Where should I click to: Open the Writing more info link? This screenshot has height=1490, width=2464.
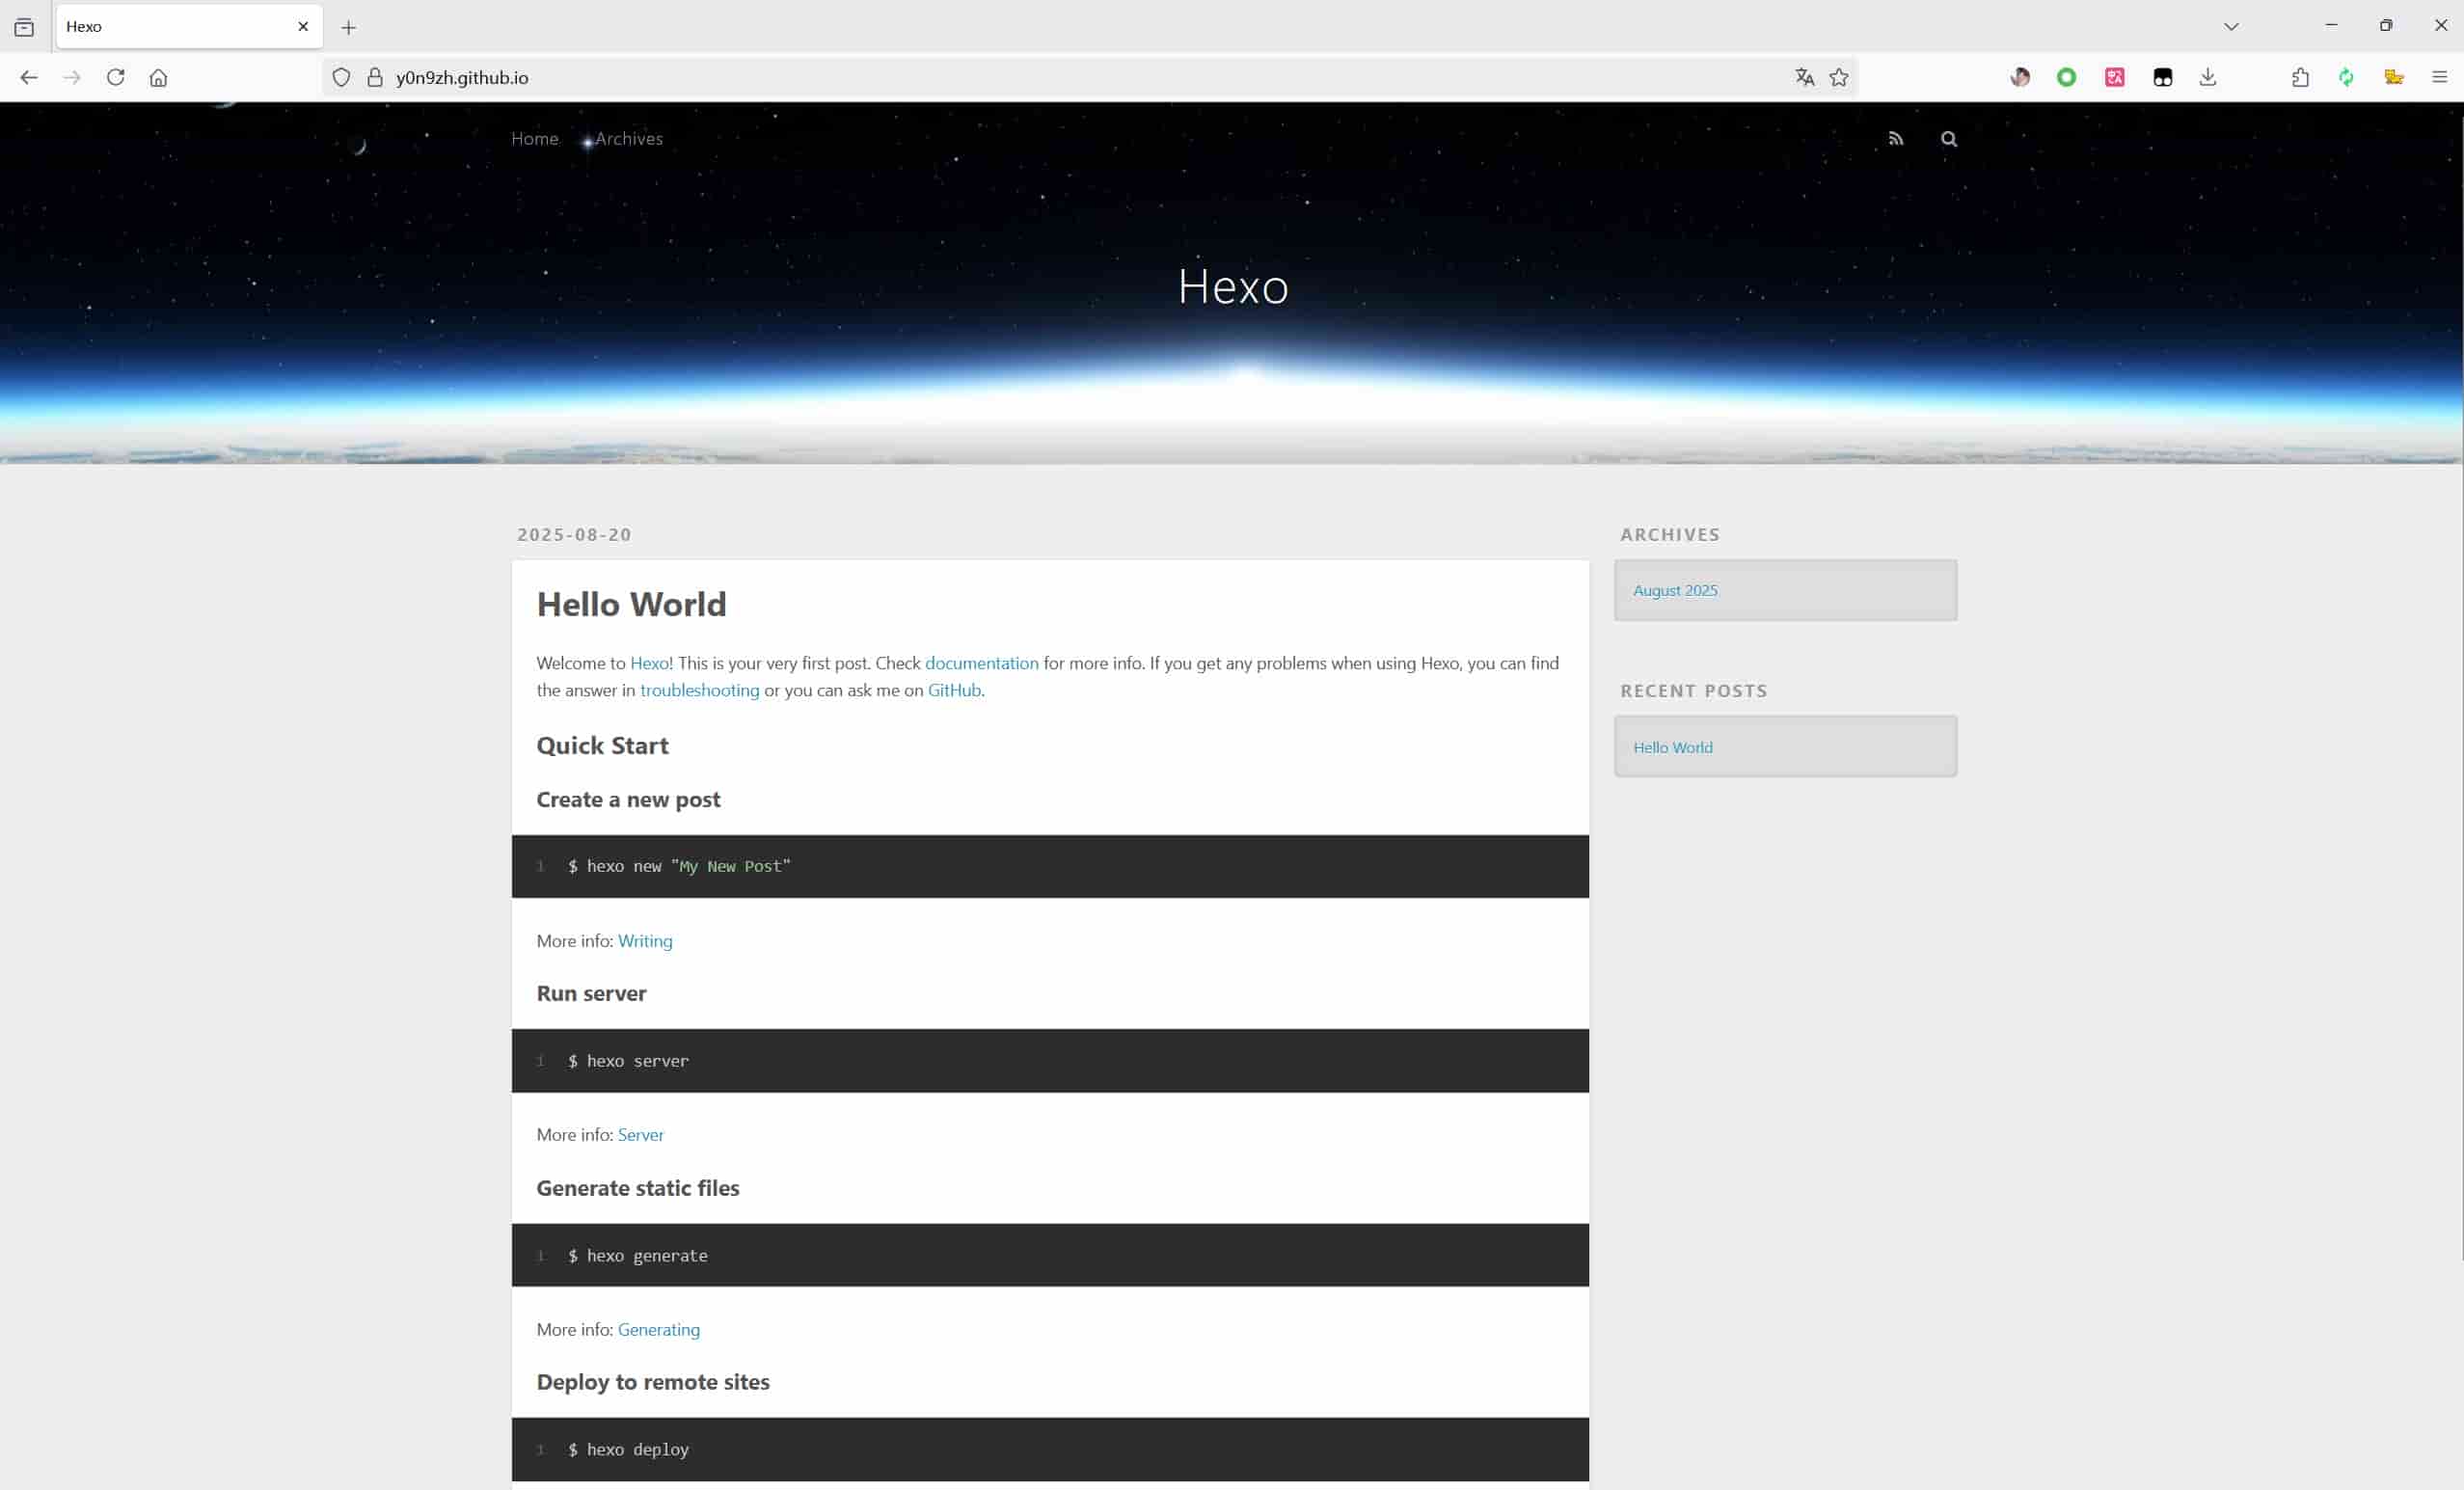click(645, 941)
